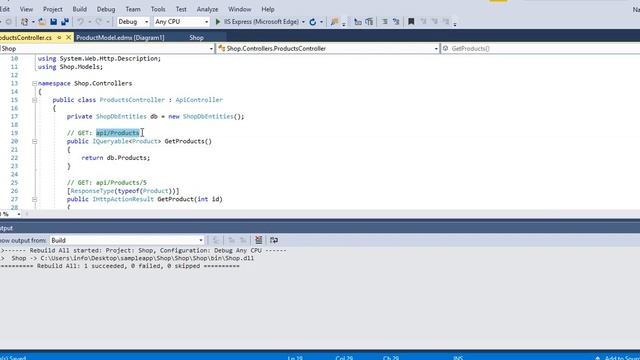Click the New Project toolbar icon
The image size is (640, 360).
pyautogui.click(x=24, y=22)
